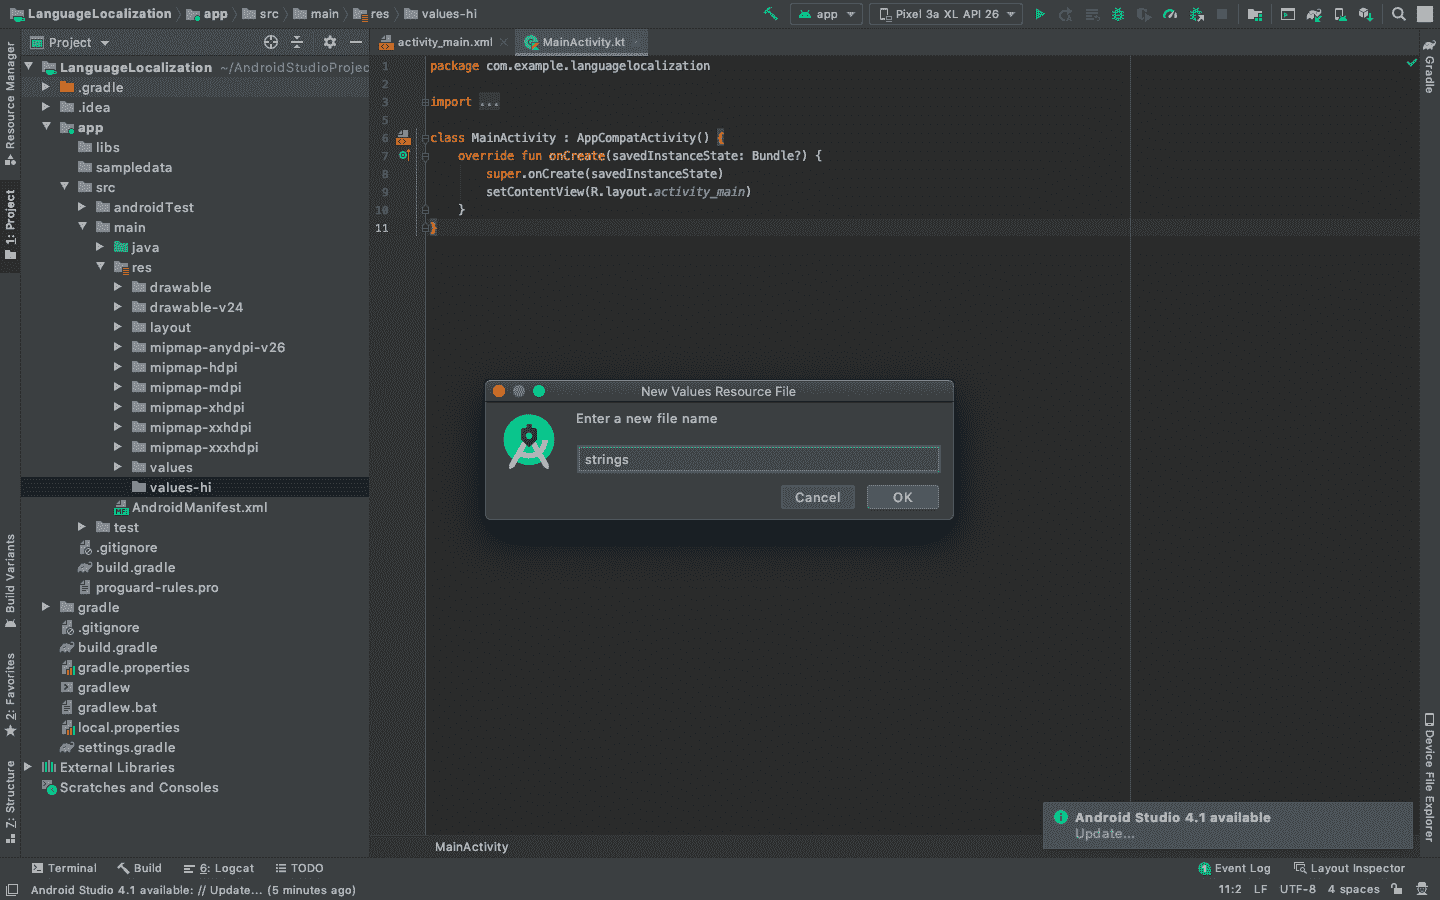Open the AVD Device Manager icon
The width and height of the screenshot is (1440, 900).
coord(1340,13)
